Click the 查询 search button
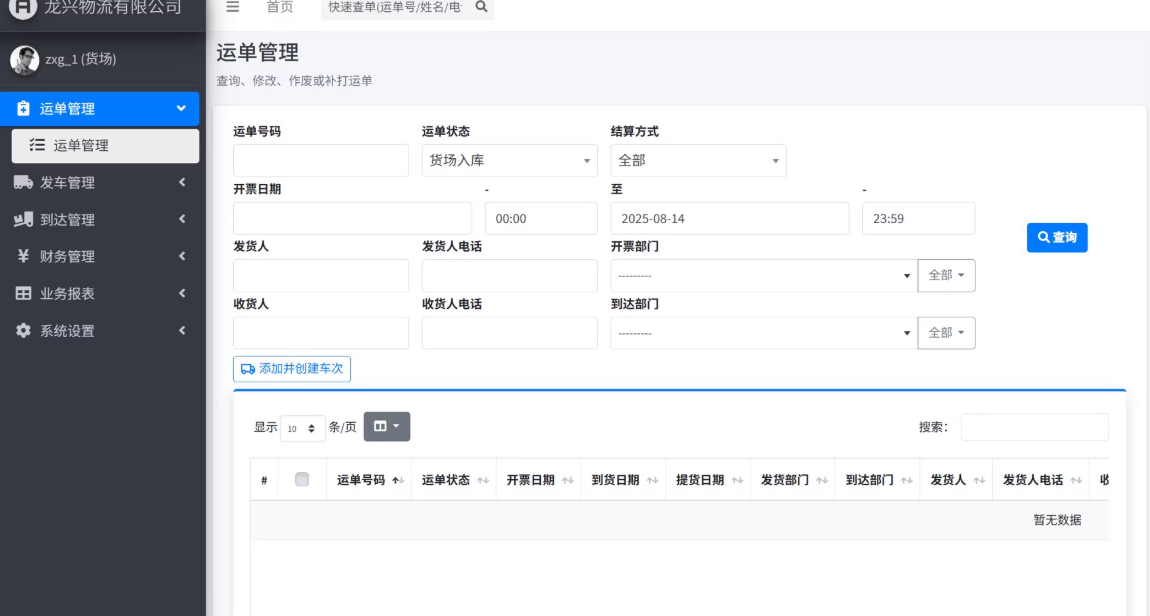Viewport: 1150px width, 616px height. click(x=1057, y=238)
